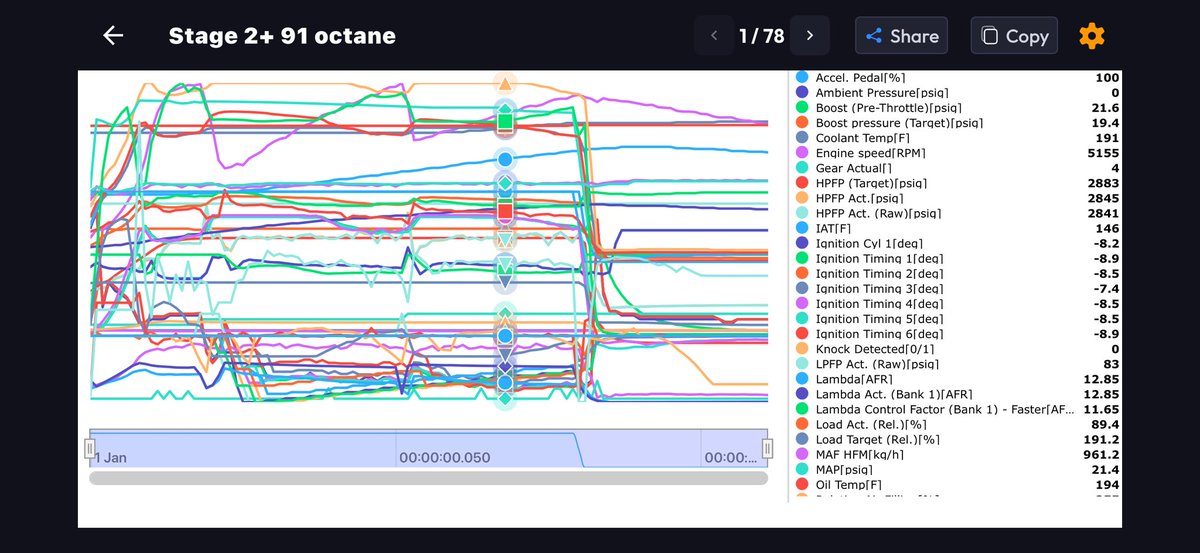This screenshot has width=1200, height=553.
Task: Click the Lambda[AFR] color dot
Action: (x=802, y=379)
